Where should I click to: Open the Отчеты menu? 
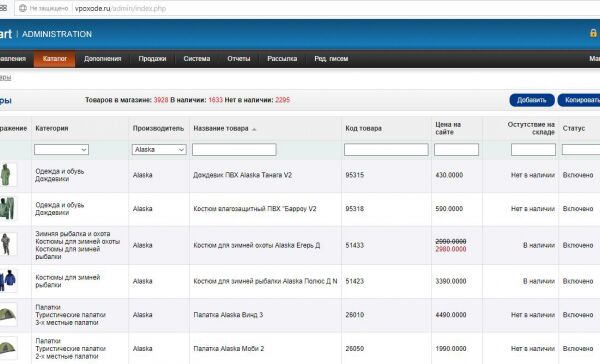(239, 59)
